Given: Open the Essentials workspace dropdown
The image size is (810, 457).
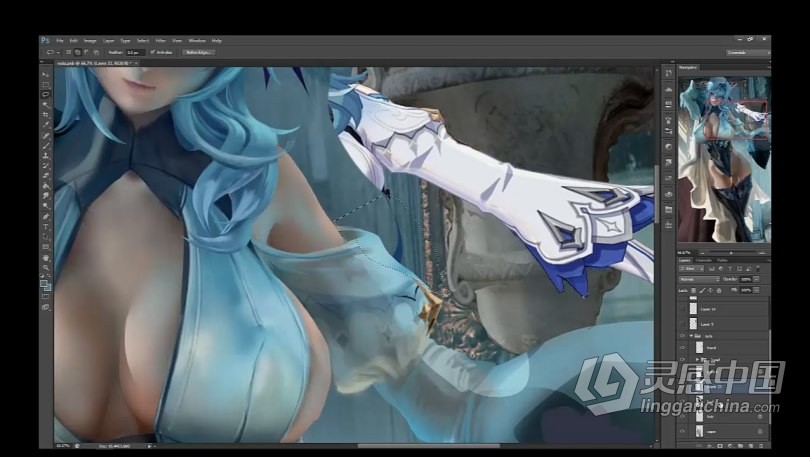Looking at the screenshot, I should pos(747,53).
